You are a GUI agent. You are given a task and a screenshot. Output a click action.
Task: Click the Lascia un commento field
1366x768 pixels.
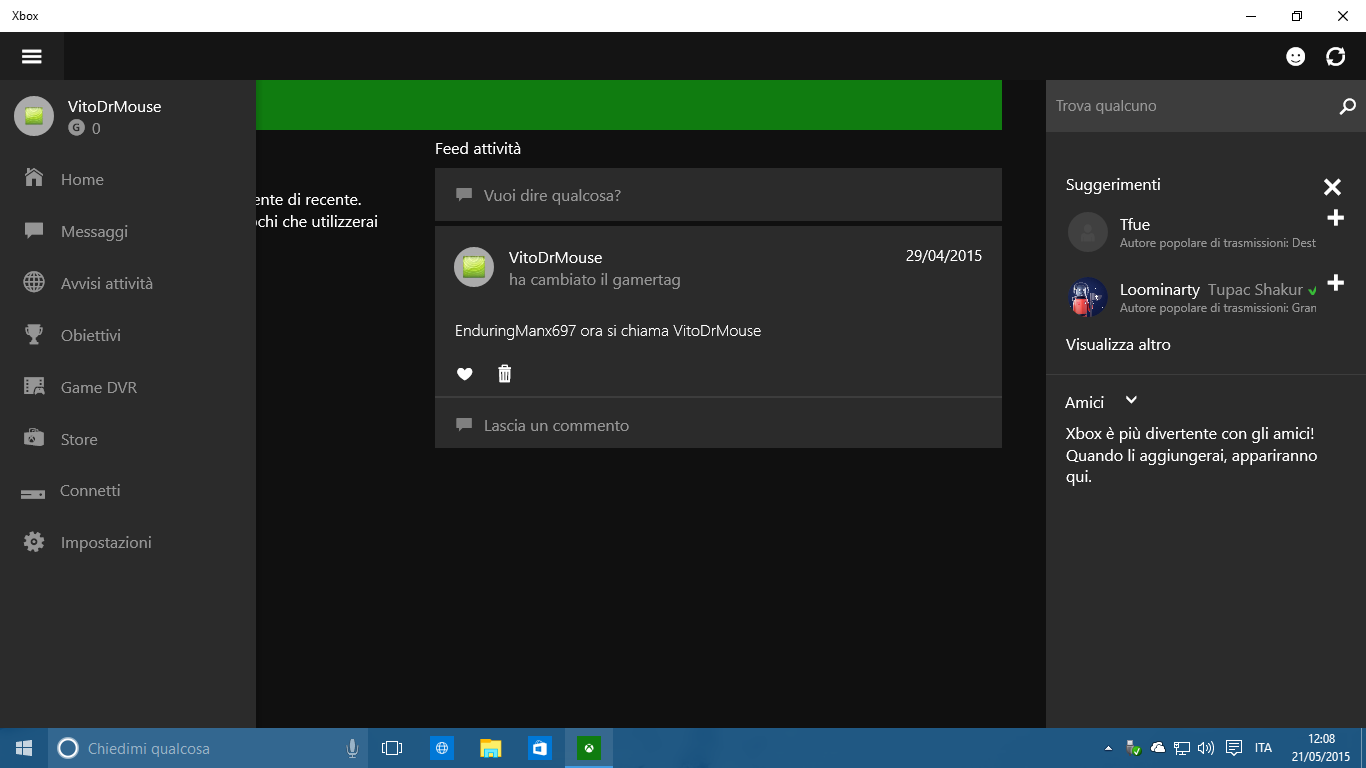tap(718, 425)
